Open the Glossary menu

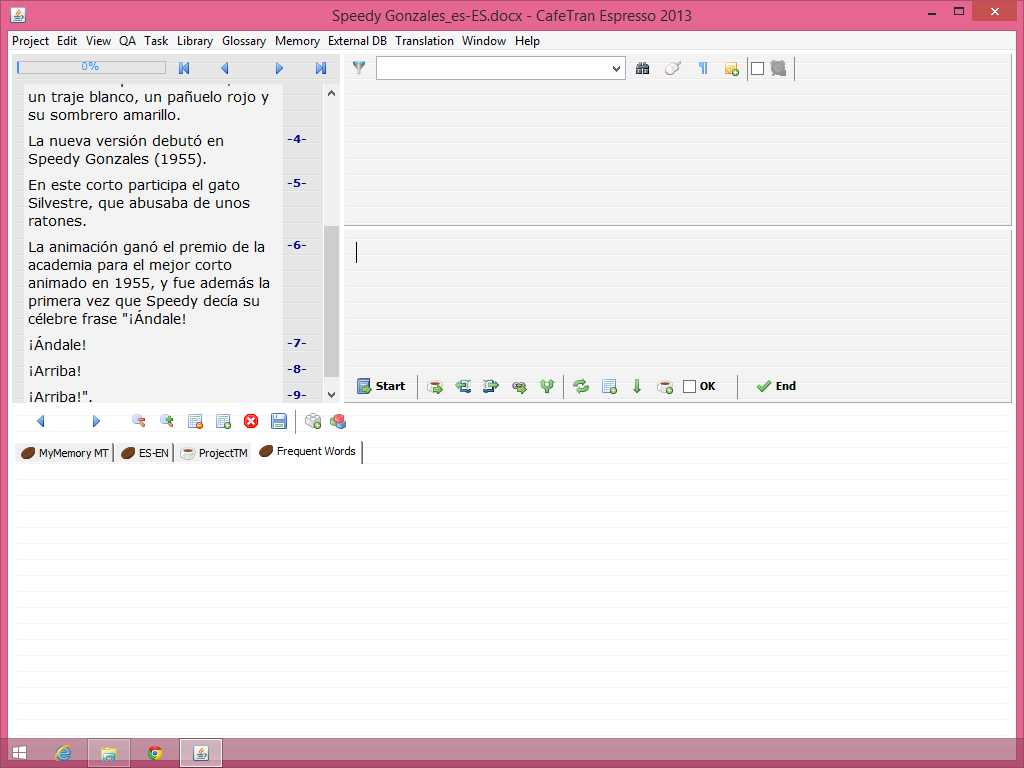(244, 41)
